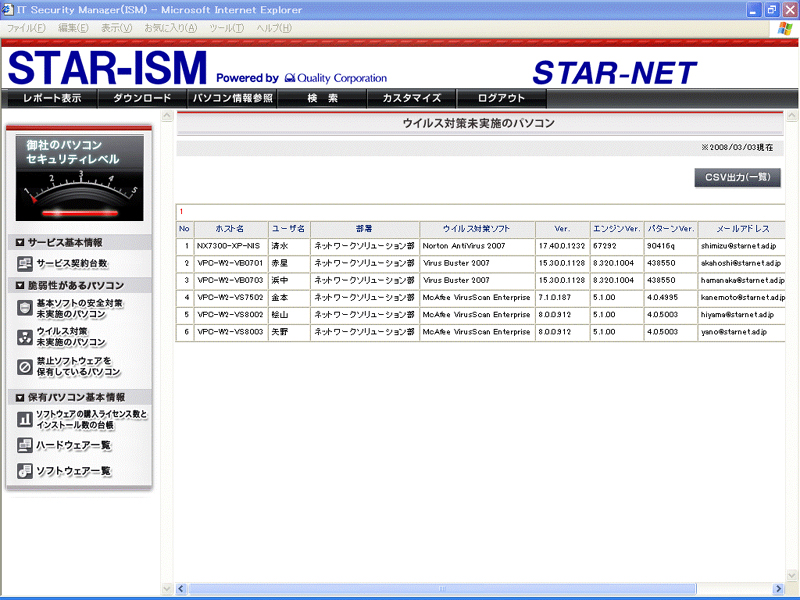Click email shimizu@starnet.ad.jp
This screenshot has width=800, height=600.
coord(738,246)
